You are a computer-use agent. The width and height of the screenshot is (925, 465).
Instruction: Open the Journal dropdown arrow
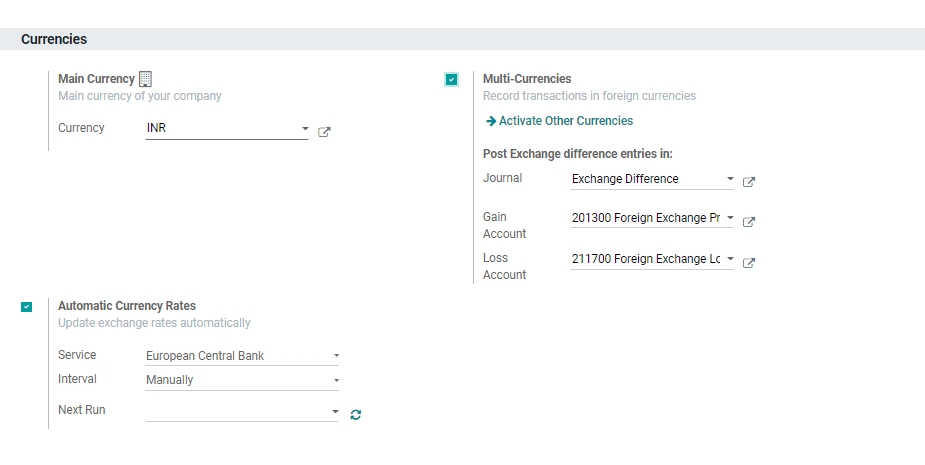point(730,180)
